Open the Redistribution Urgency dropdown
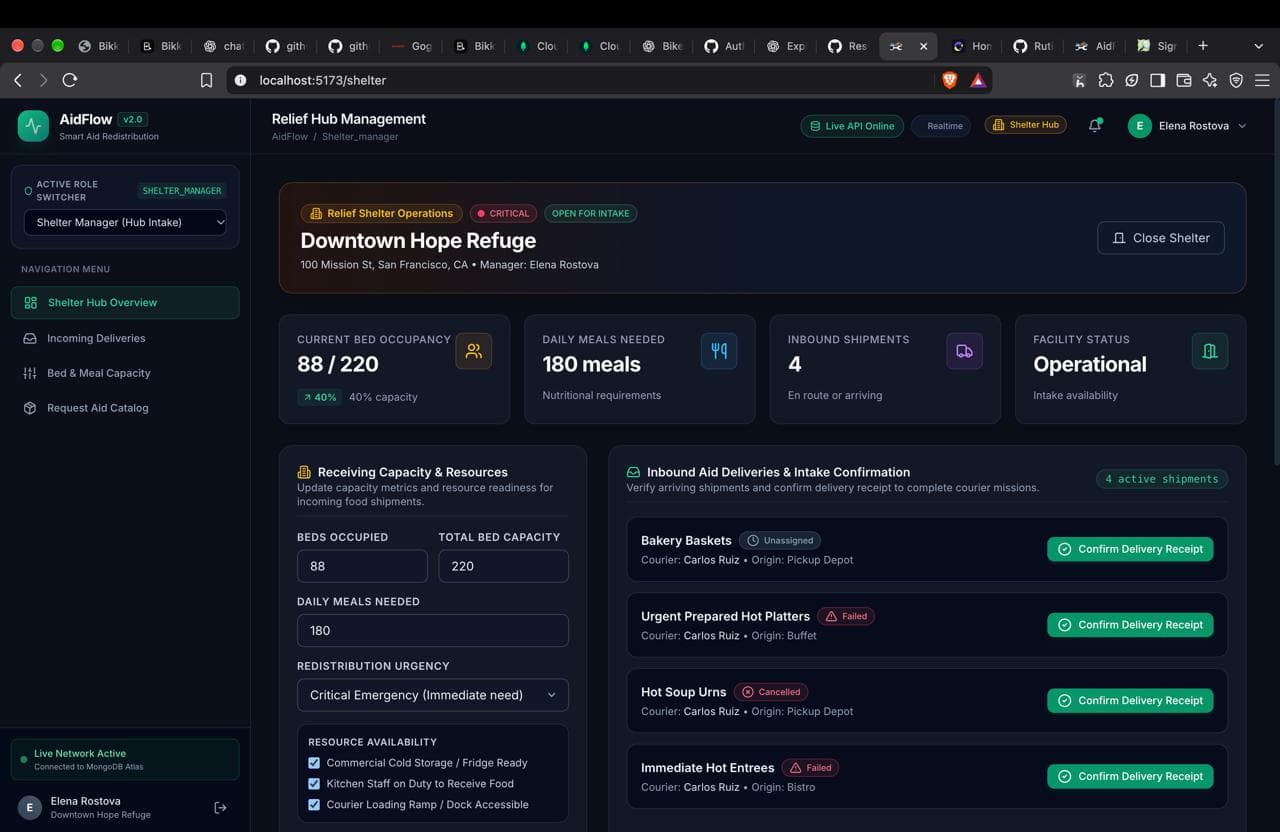The height and width of the screenshot is (832, 1280). [x=433, y=695]
